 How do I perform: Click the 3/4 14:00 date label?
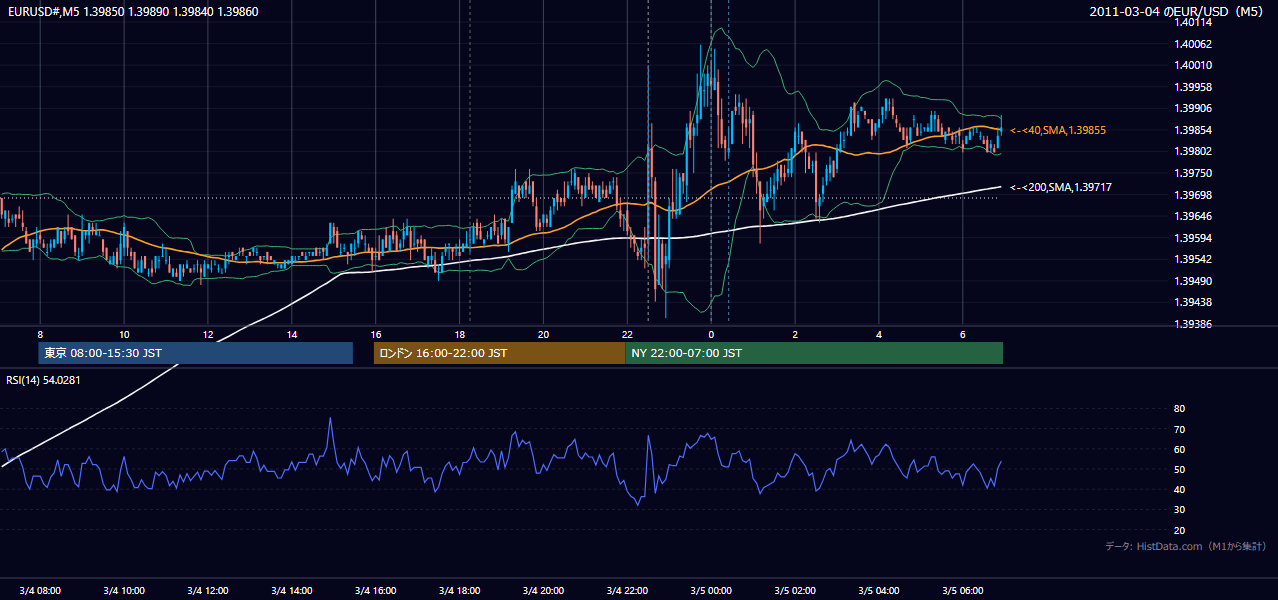tap(292, 591)
